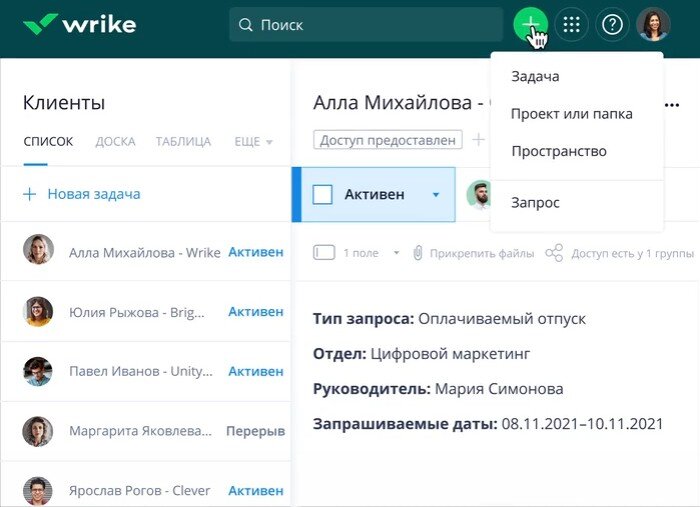Image resolution: width=700 pixels, height=507 pixels.
Task: Switch to the СПИСОК tab
Action: [48, 142]
